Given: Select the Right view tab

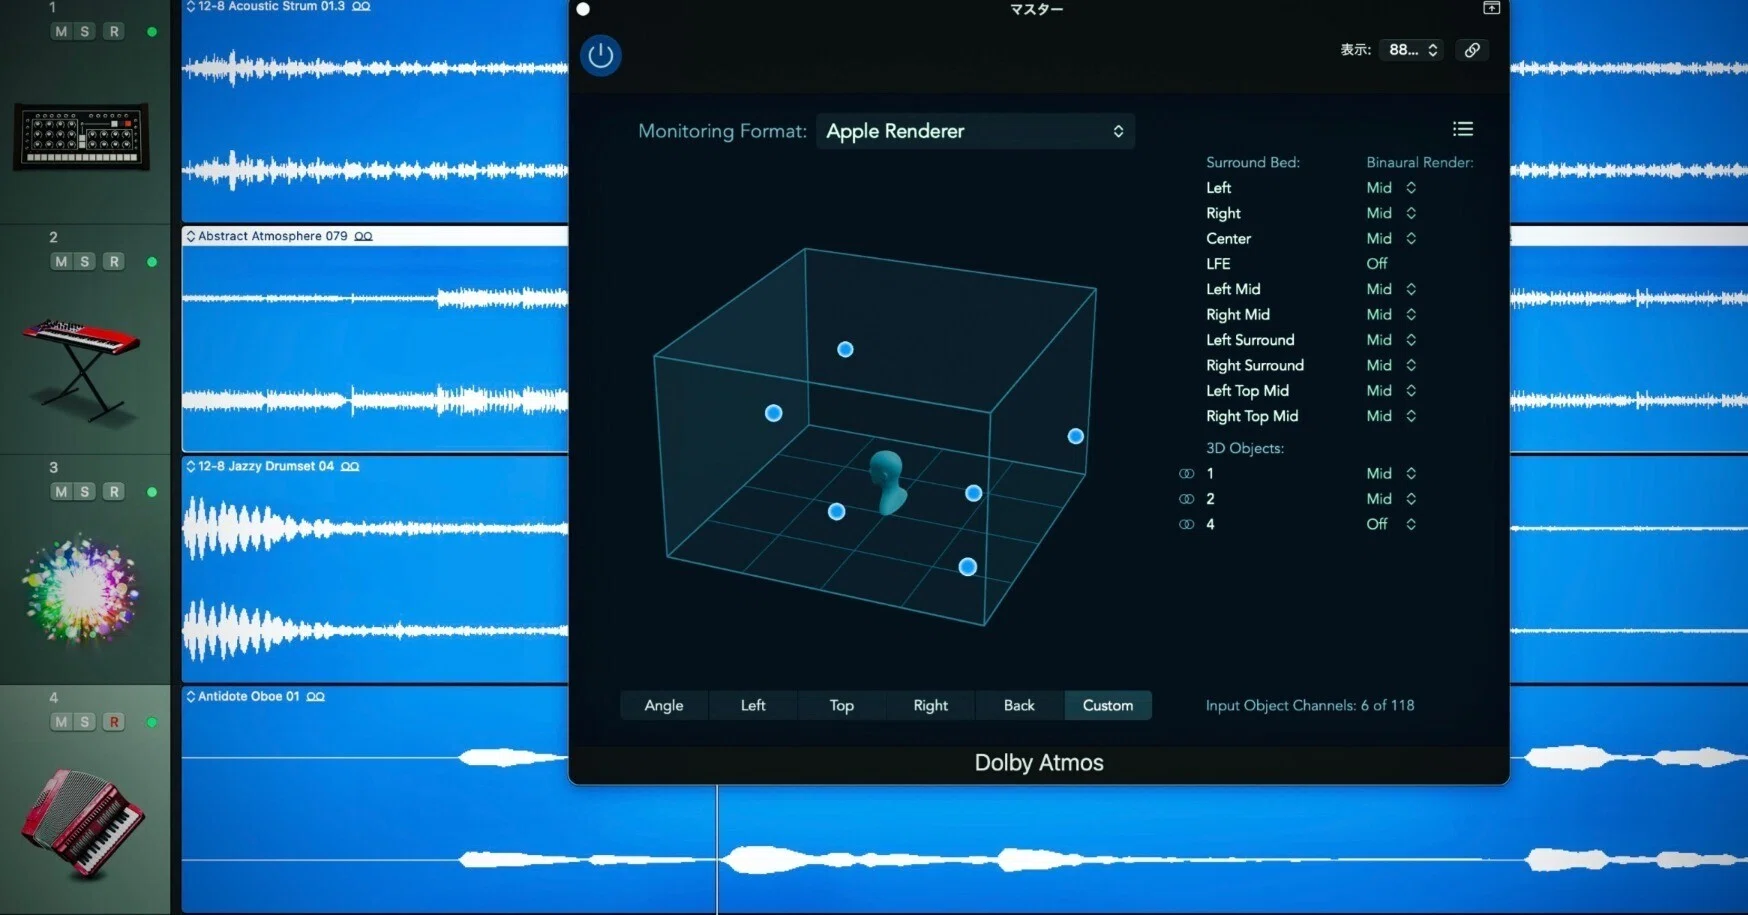Looking at the screenshot, I should (930, 705).
